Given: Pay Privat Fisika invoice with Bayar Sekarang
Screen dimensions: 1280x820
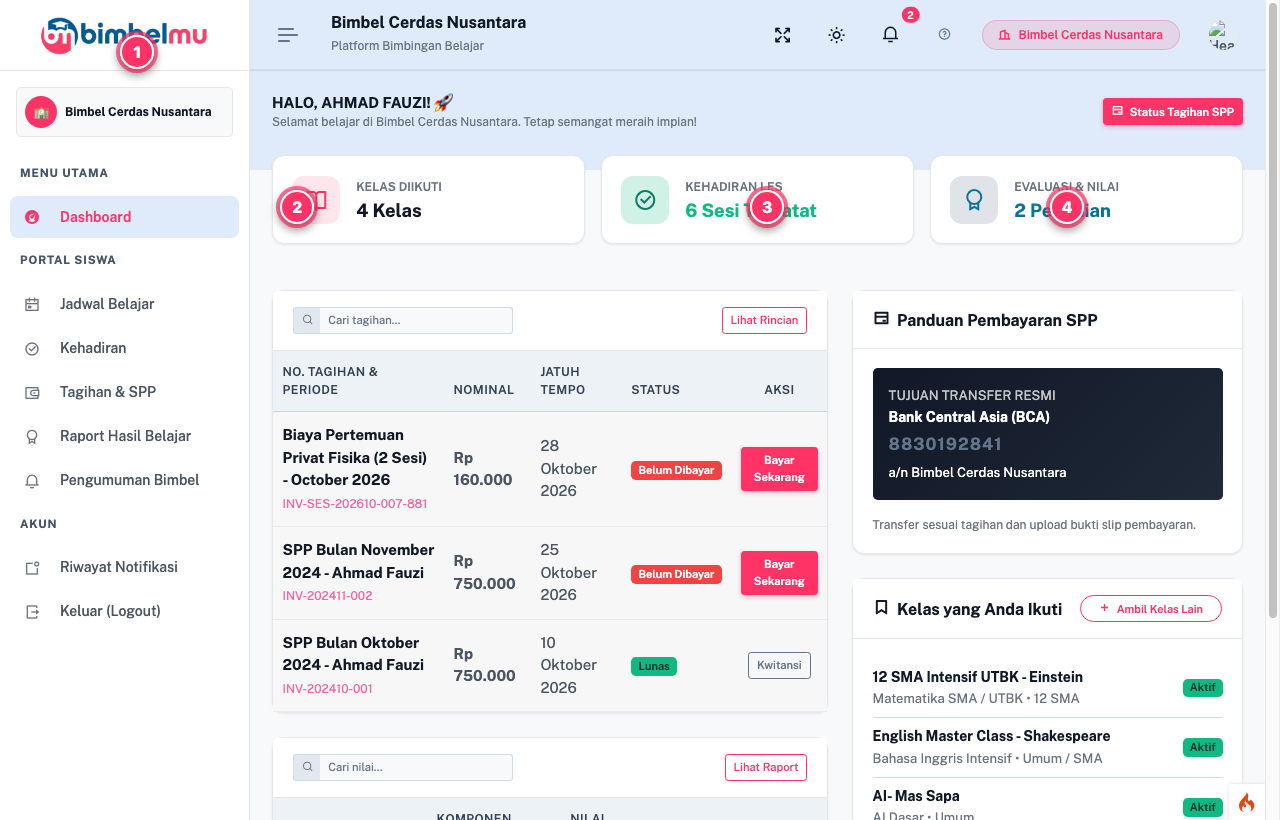Looking at the screenshot, I should point(779,469).
